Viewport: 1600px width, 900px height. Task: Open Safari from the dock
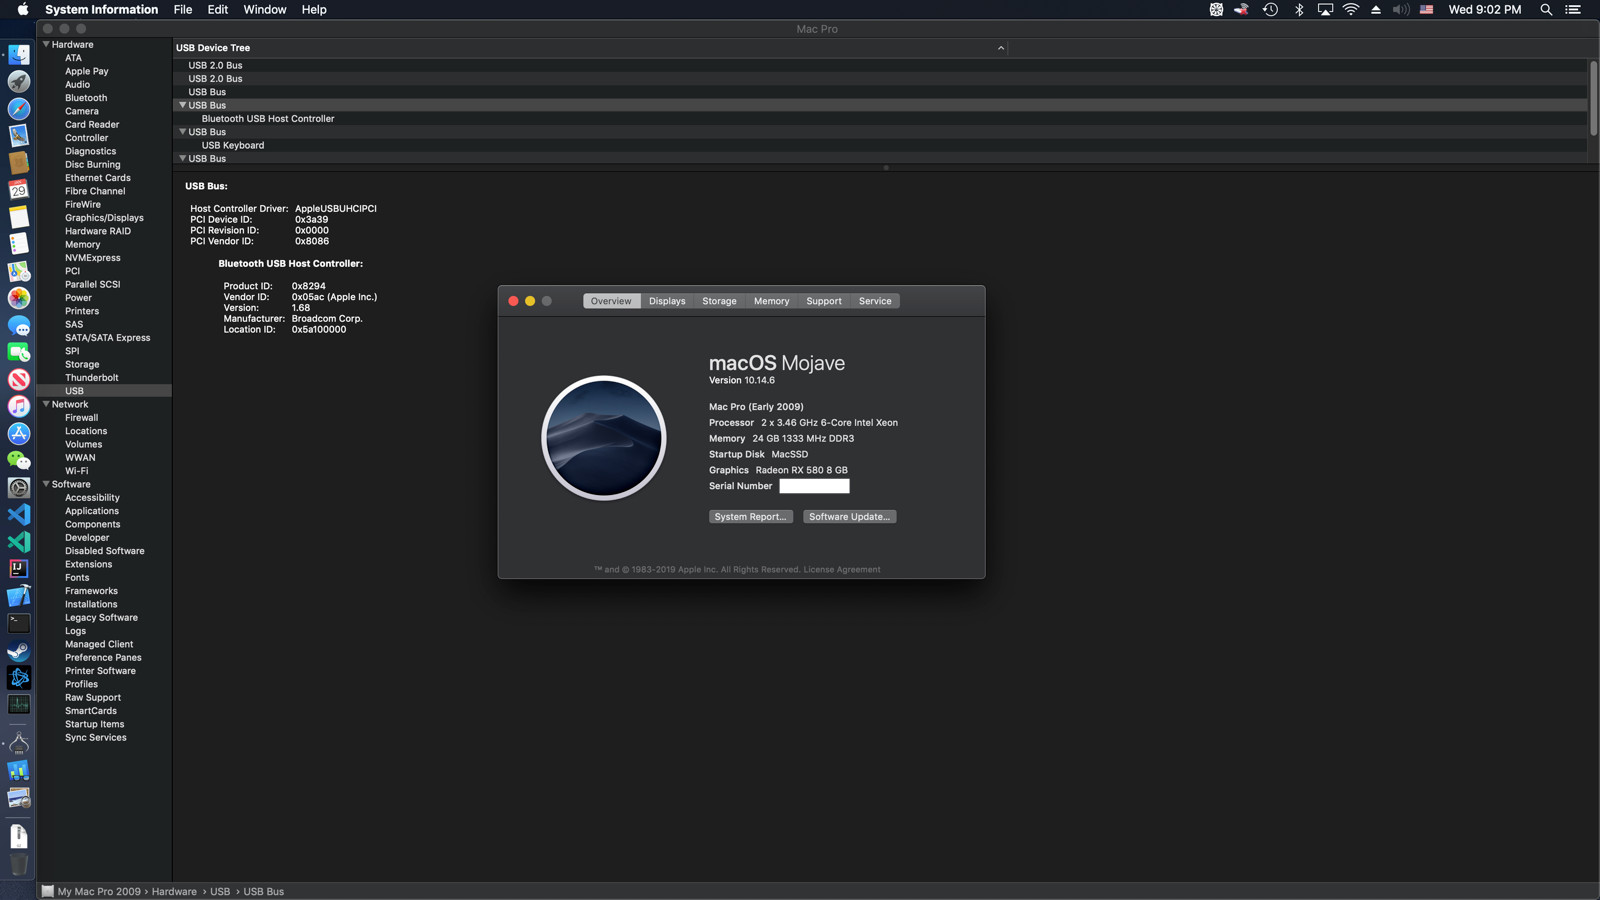click(x=19, y=109)
